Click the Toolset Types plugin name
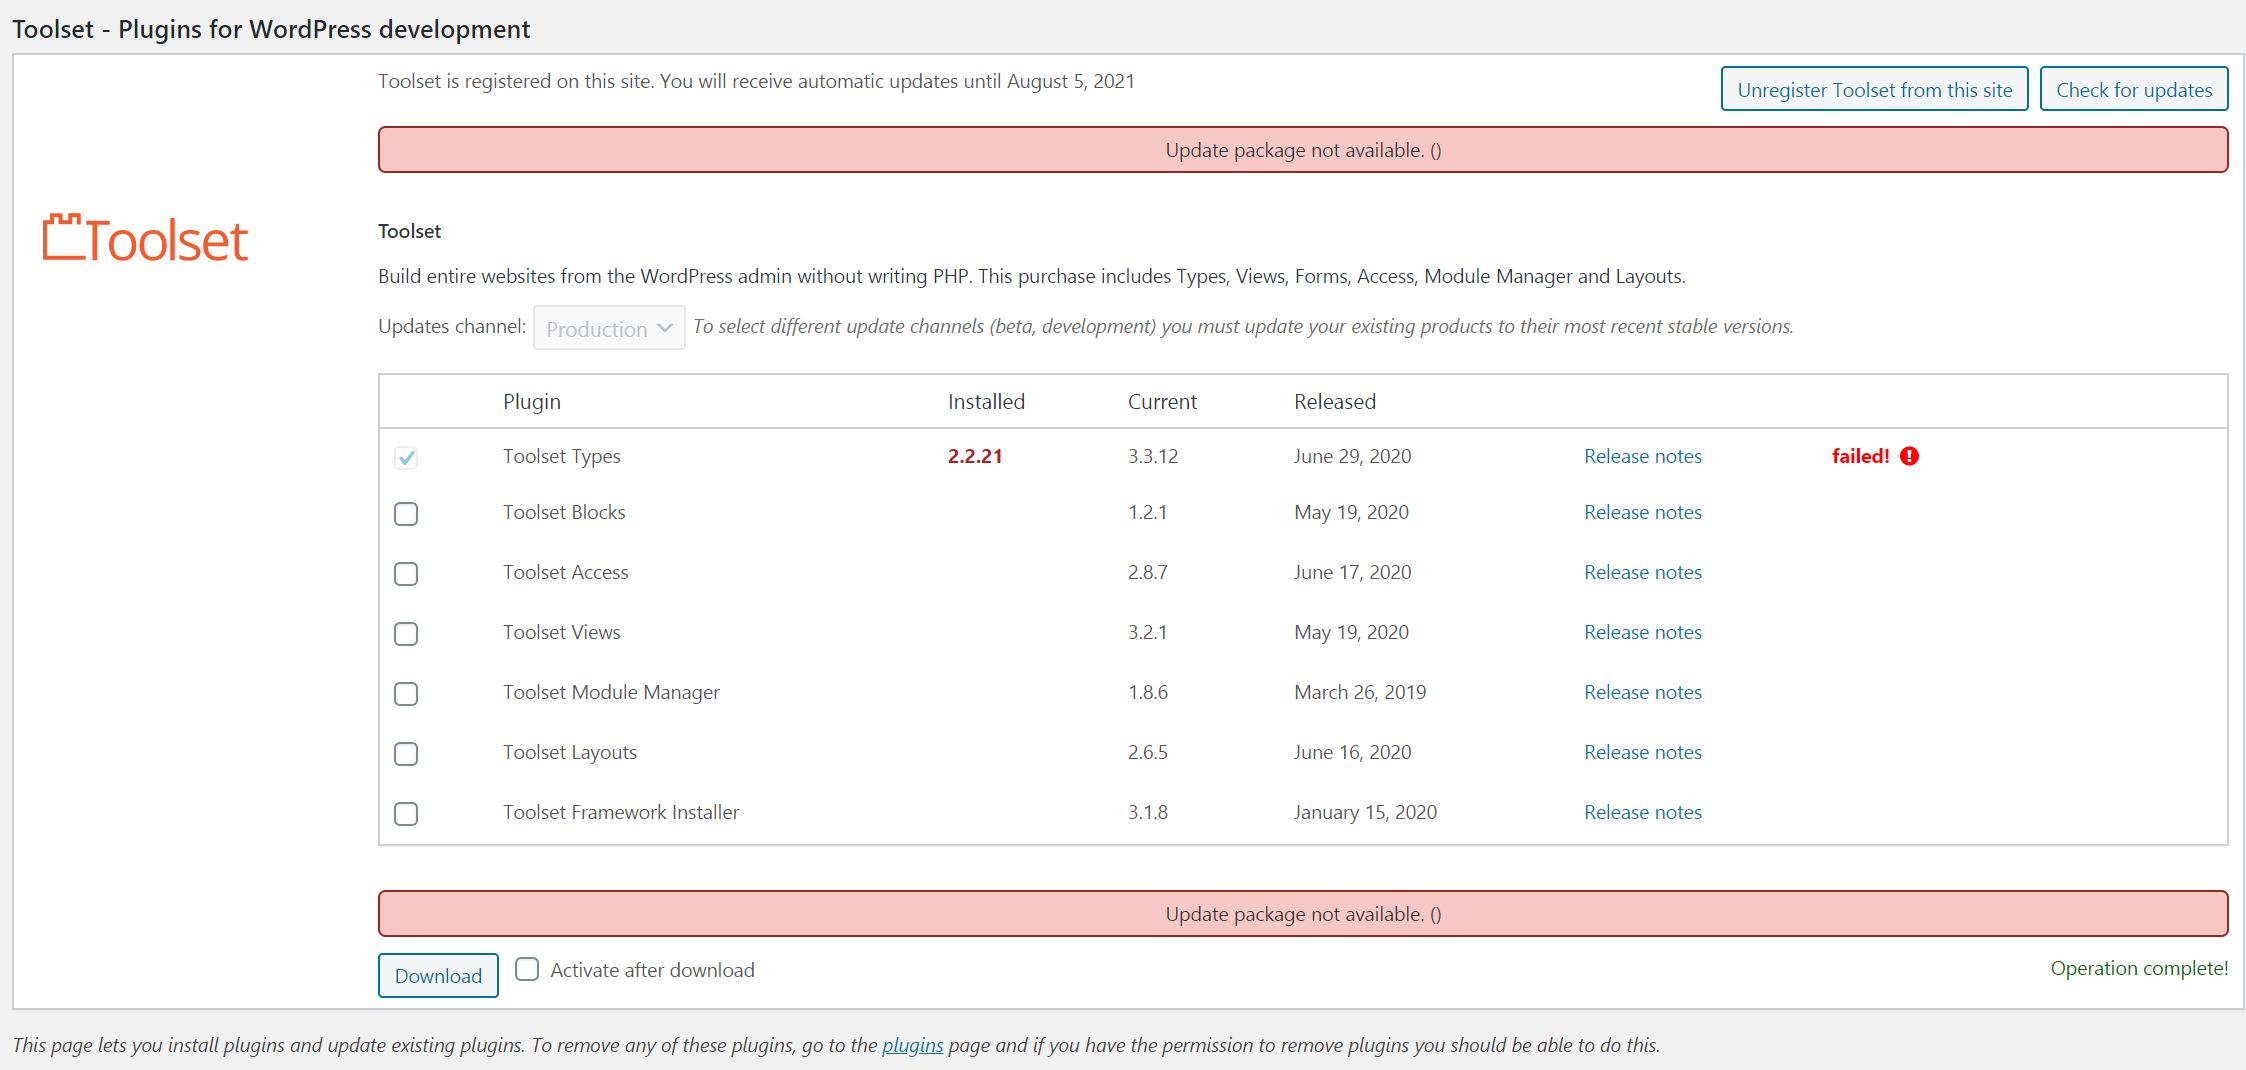The width and height of the screenshot is (2246, 1070). pyautogui.click(x=561, y=456)
